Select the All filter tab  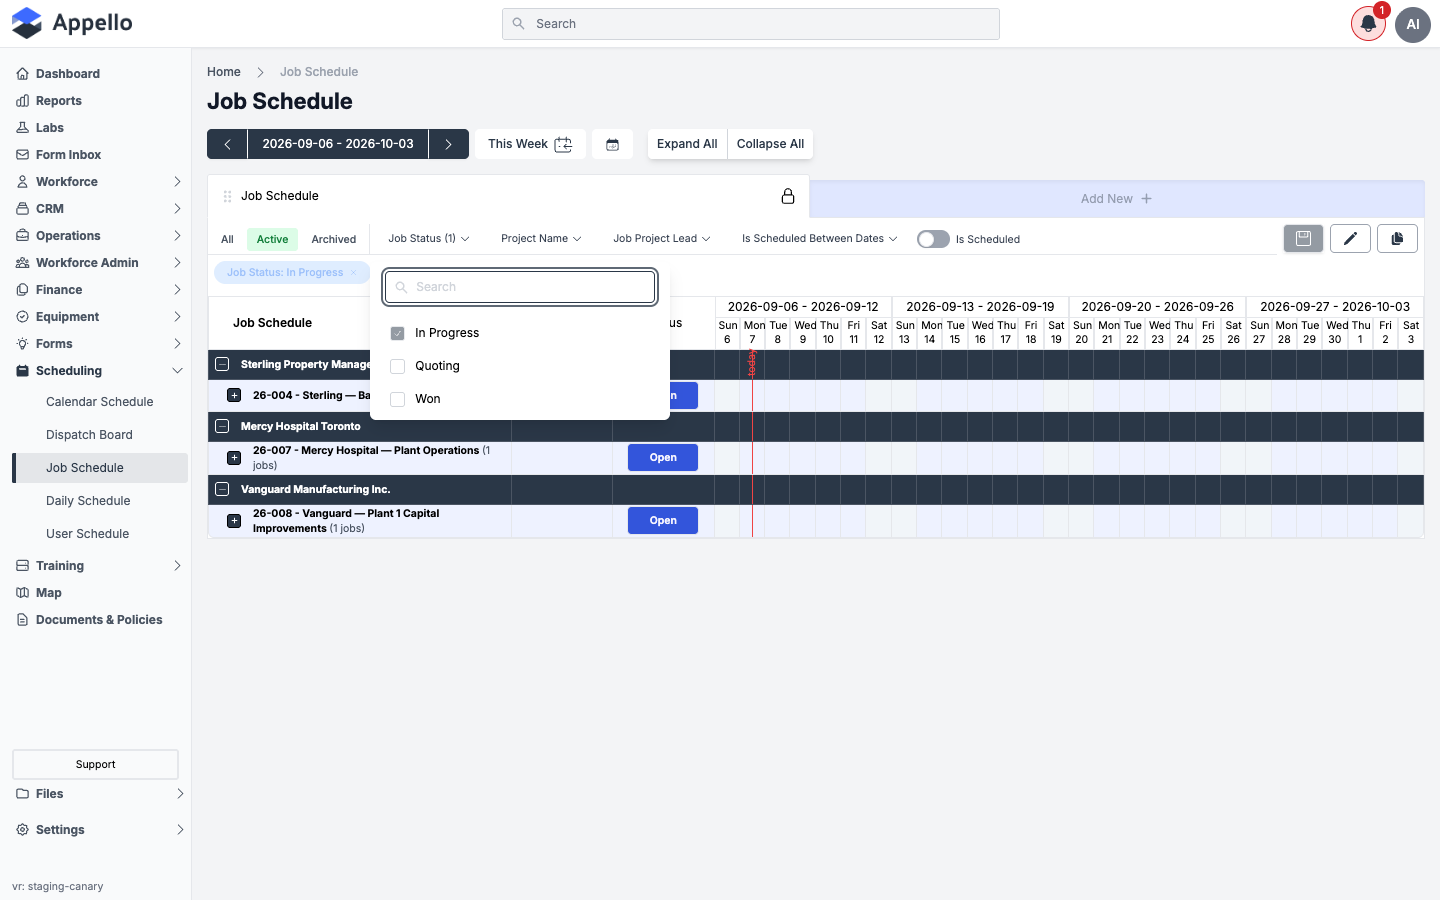pos(227,239)
